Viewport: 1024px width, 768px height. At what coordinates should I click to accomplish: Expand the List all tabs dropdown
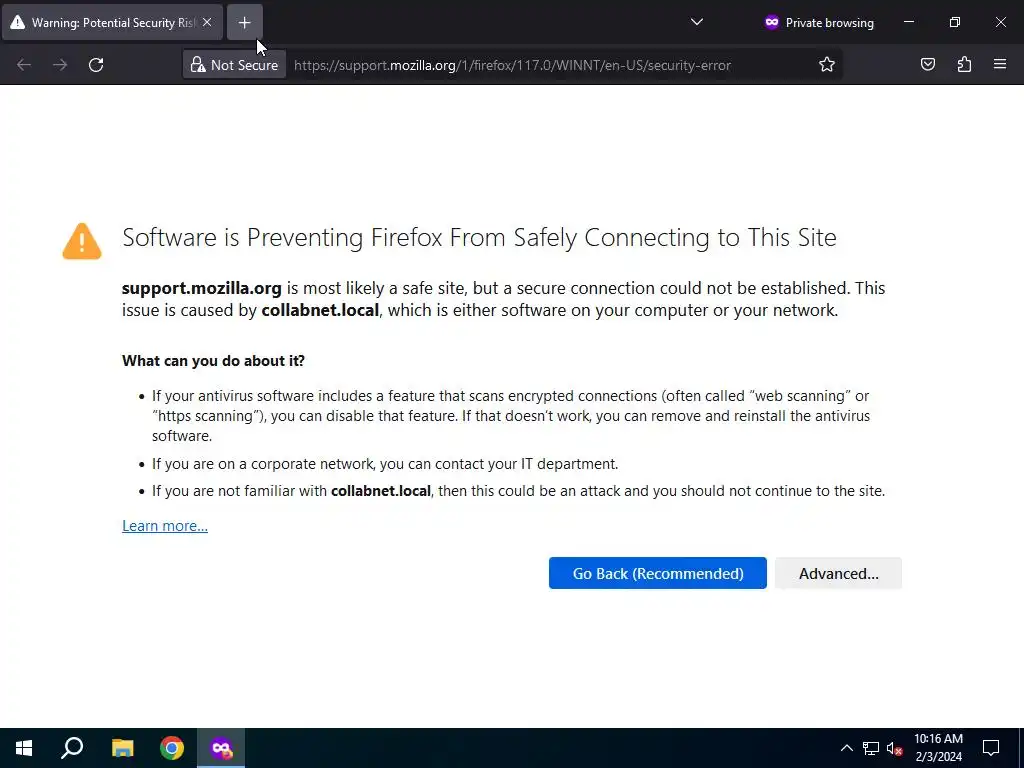click(697, 22)
